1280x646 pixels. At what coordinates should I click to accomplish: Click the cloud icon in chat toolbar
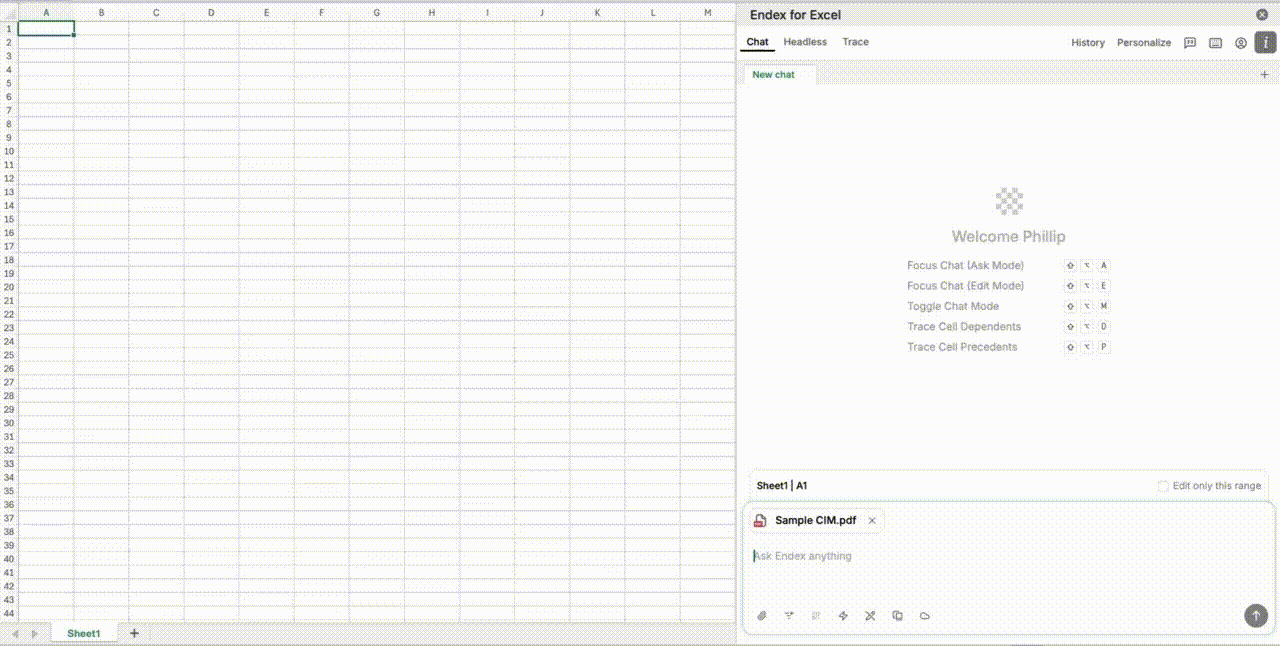tap(924, 616)
